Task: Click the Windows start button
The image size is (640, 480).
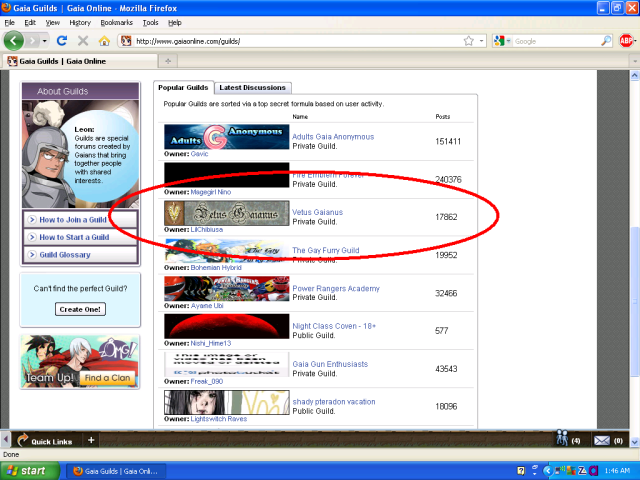Action: tap(30, 471)
